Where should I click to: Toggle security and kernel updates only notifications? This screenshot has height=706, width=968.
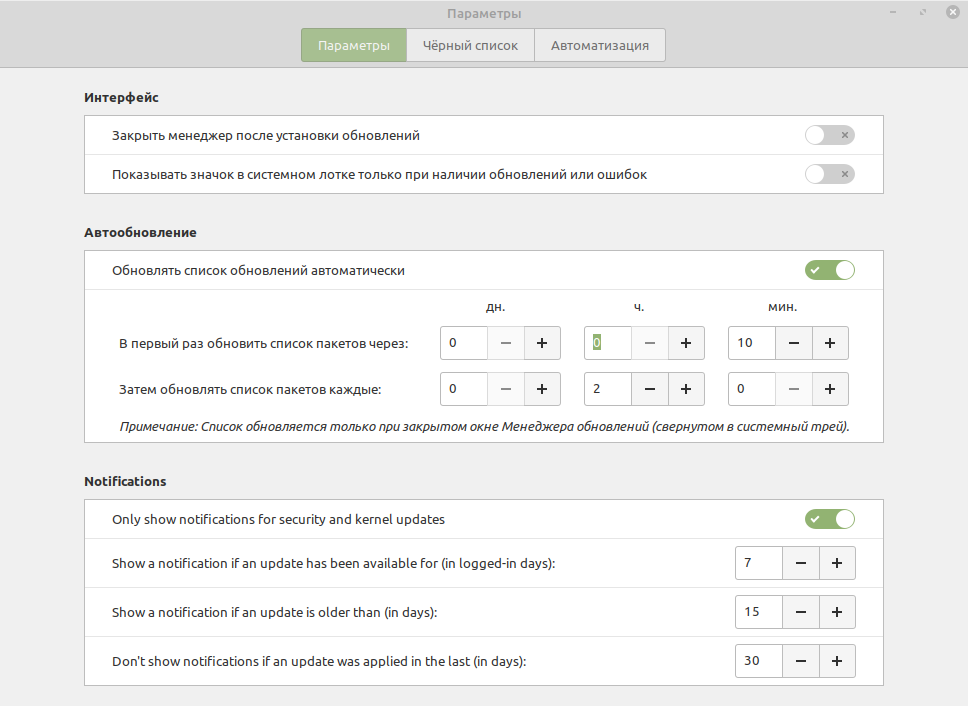(x=829, y=519)
